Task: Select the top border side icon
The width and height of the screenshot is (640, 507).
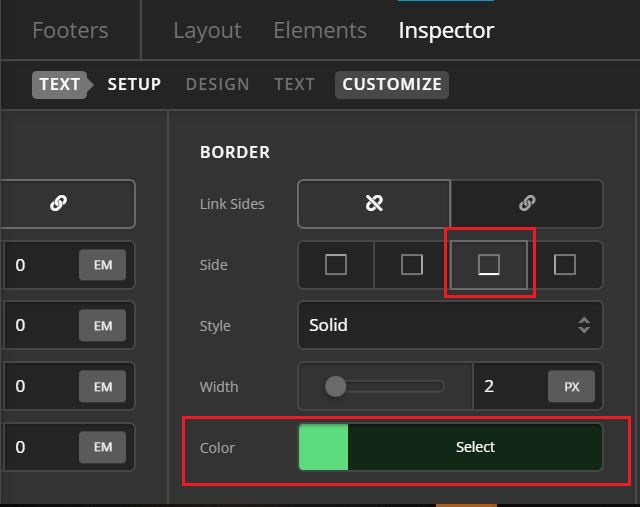Action: tap(336, 265)
